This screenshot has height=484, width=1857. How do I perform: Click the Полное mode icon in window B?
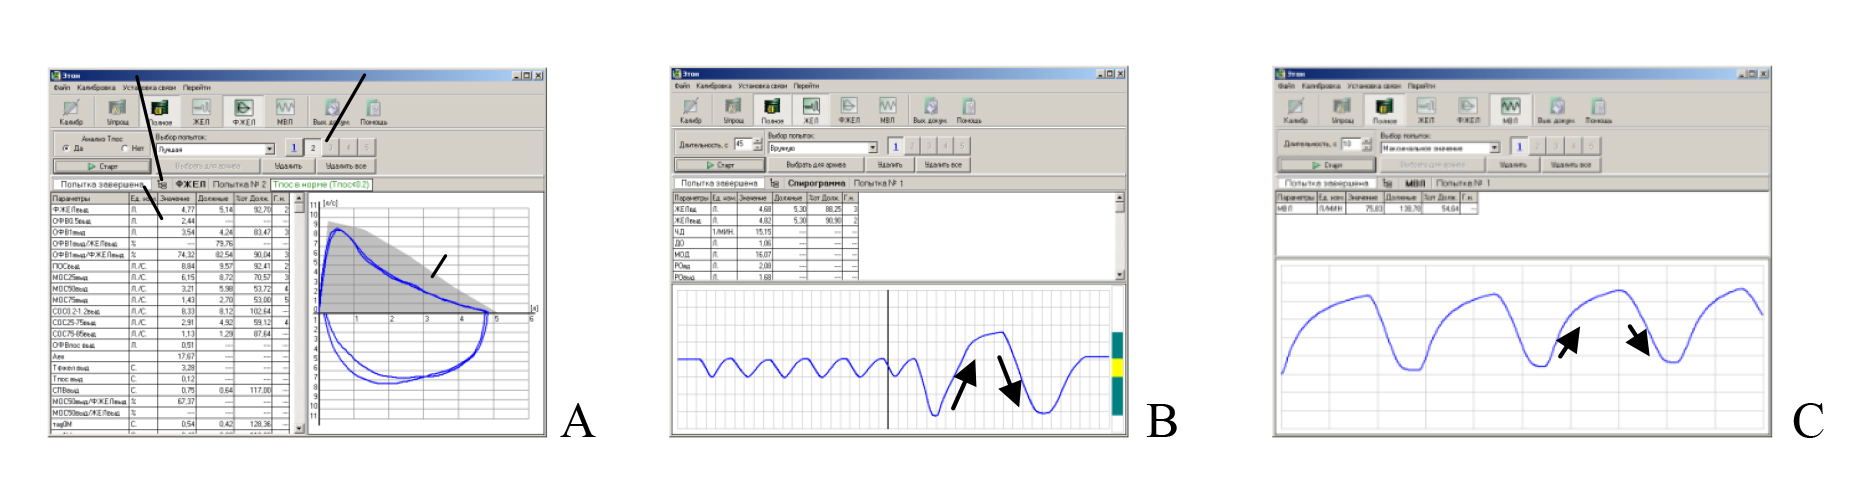click(x=771, y=109)
